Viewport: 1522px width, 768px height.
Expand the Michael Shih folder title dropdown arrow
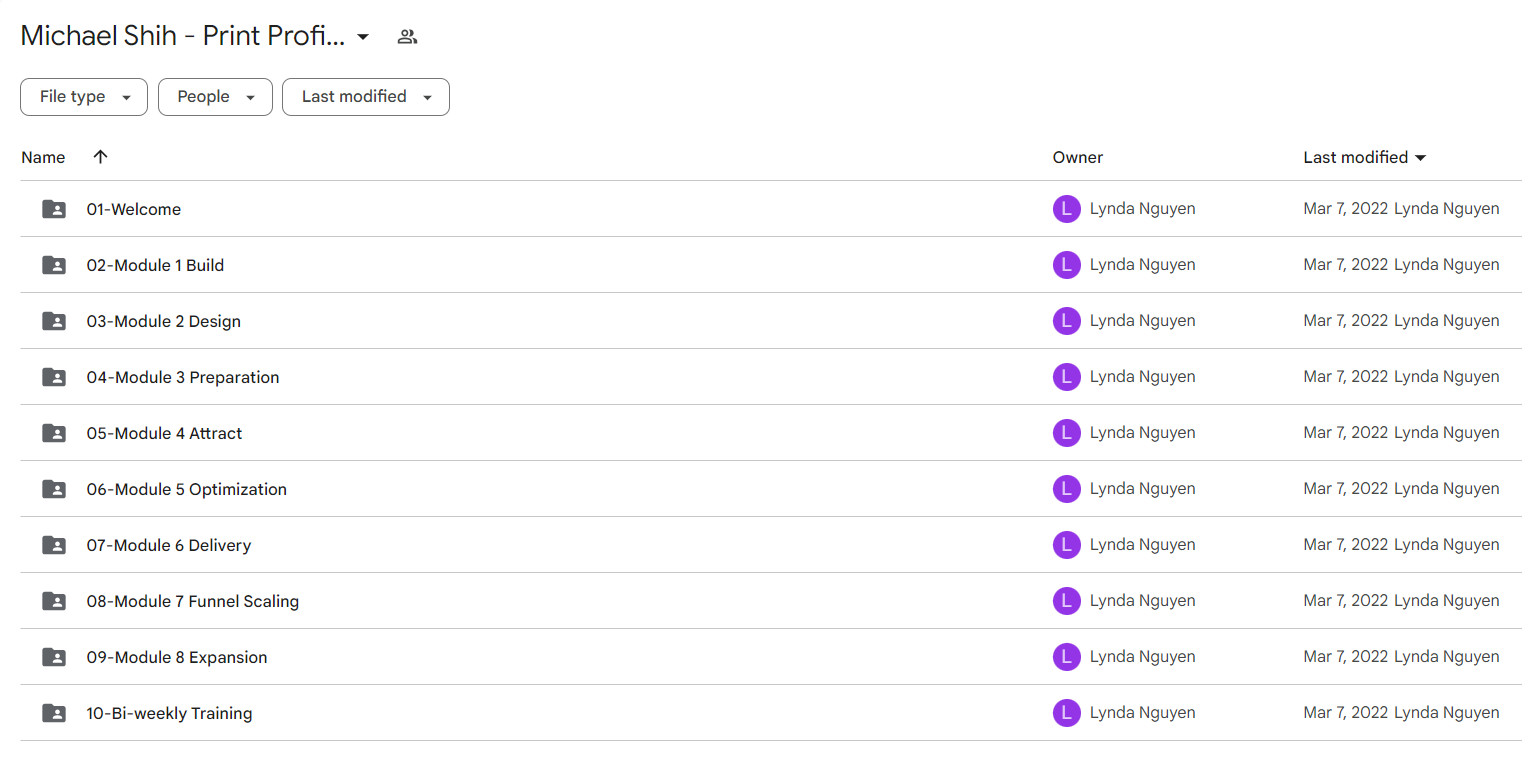pyautogui.click(x=363, y=37)
